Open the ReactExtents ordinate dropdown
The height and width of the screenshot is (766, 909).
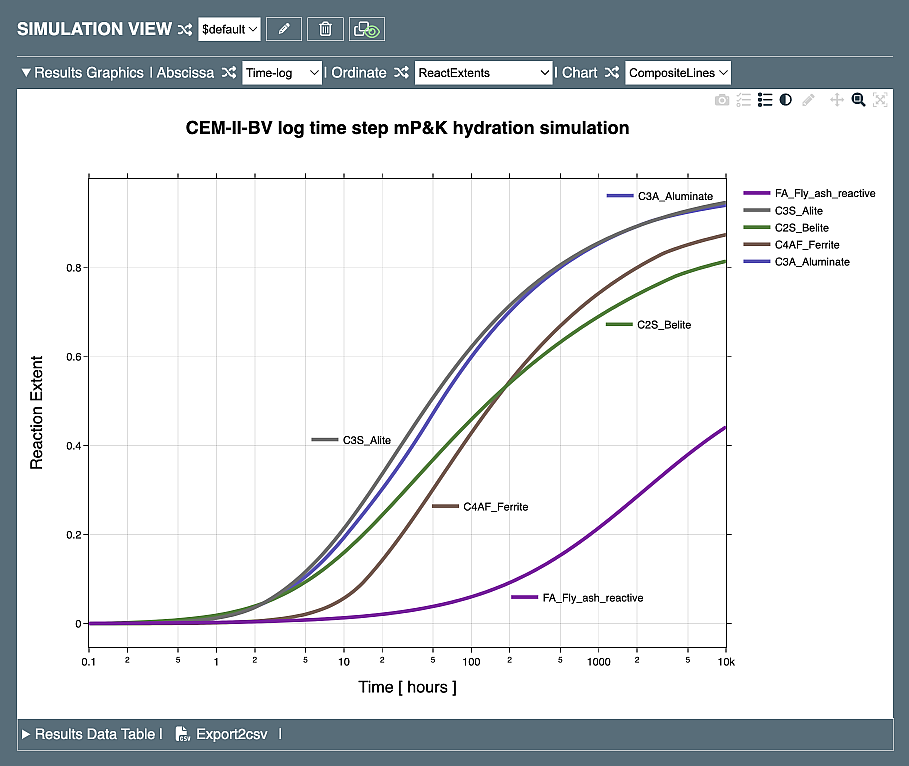484,73
